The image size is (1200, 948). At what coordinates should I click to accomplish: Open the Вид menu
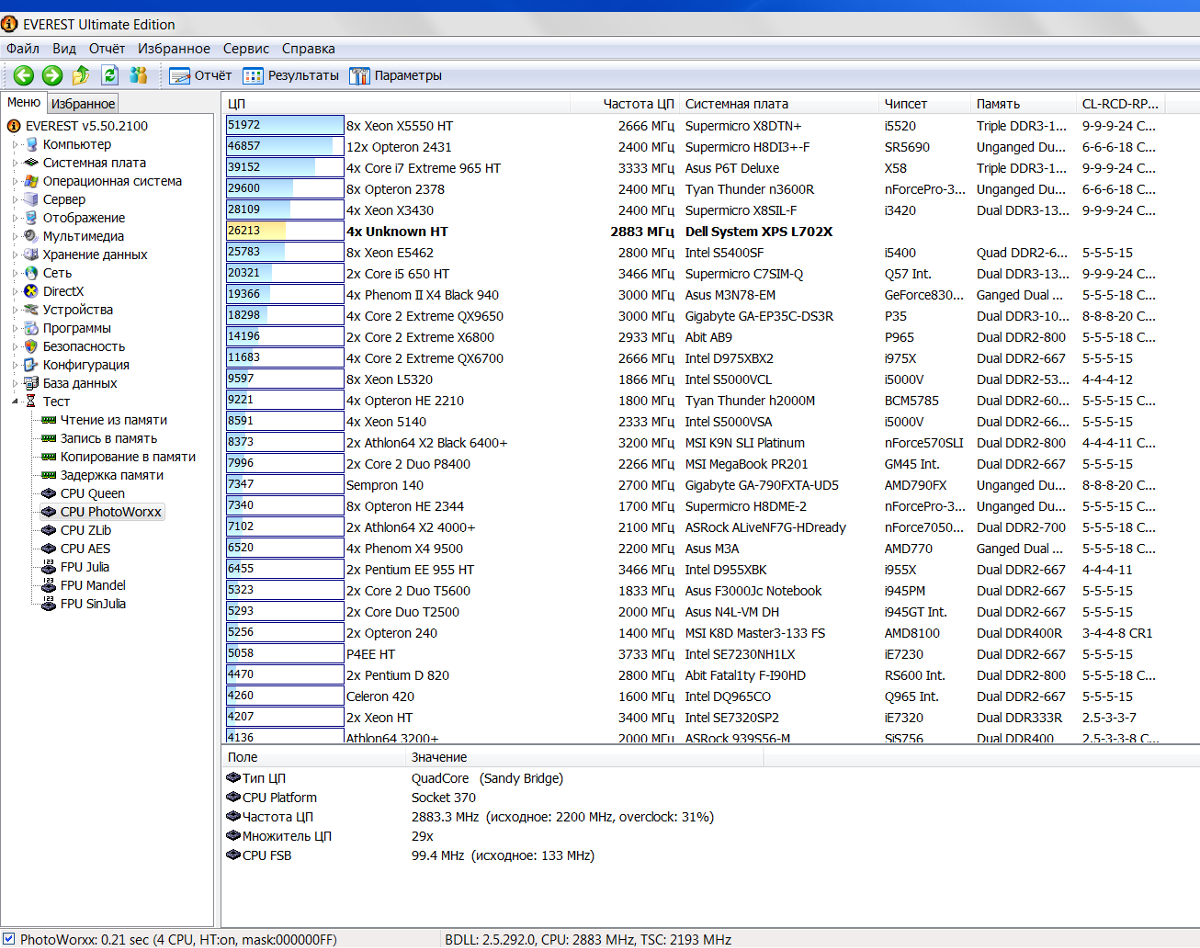tap(64, 48)
